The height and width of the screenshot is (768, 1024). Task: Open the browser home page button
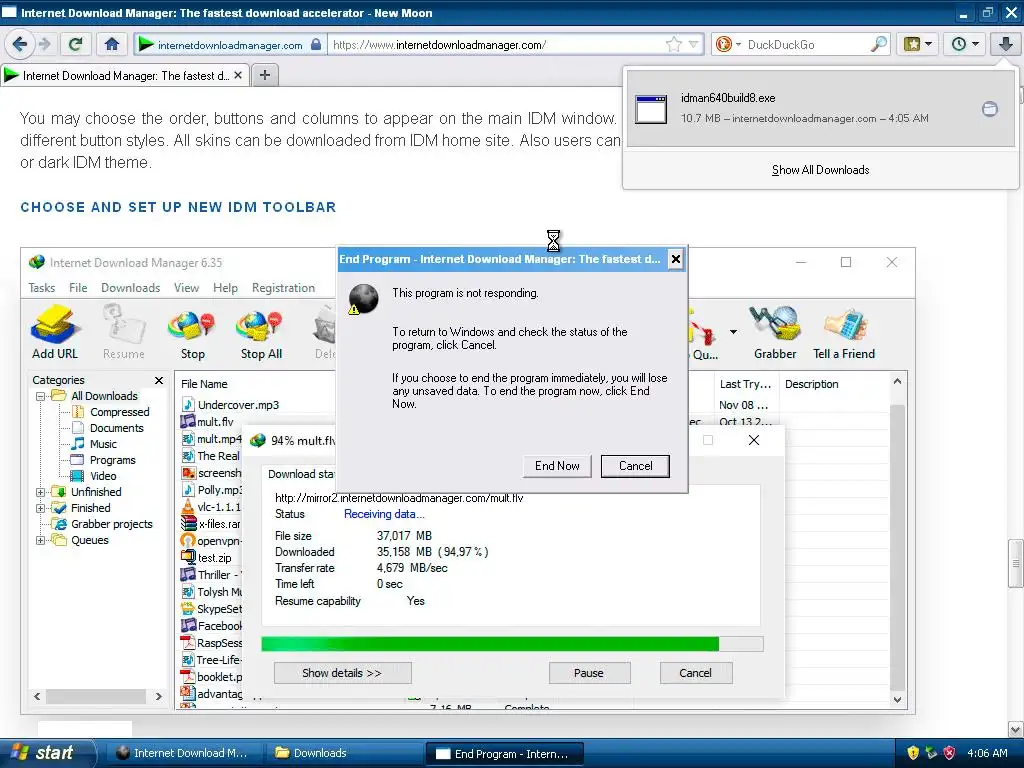pyautogui.click(x=112, y=44)
